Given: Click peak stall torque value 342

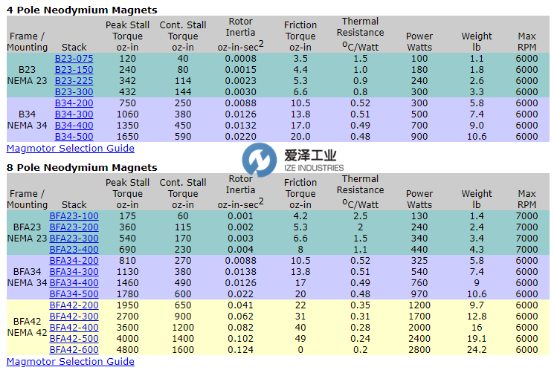Looking at the screenshot, I should coord(128,81).
